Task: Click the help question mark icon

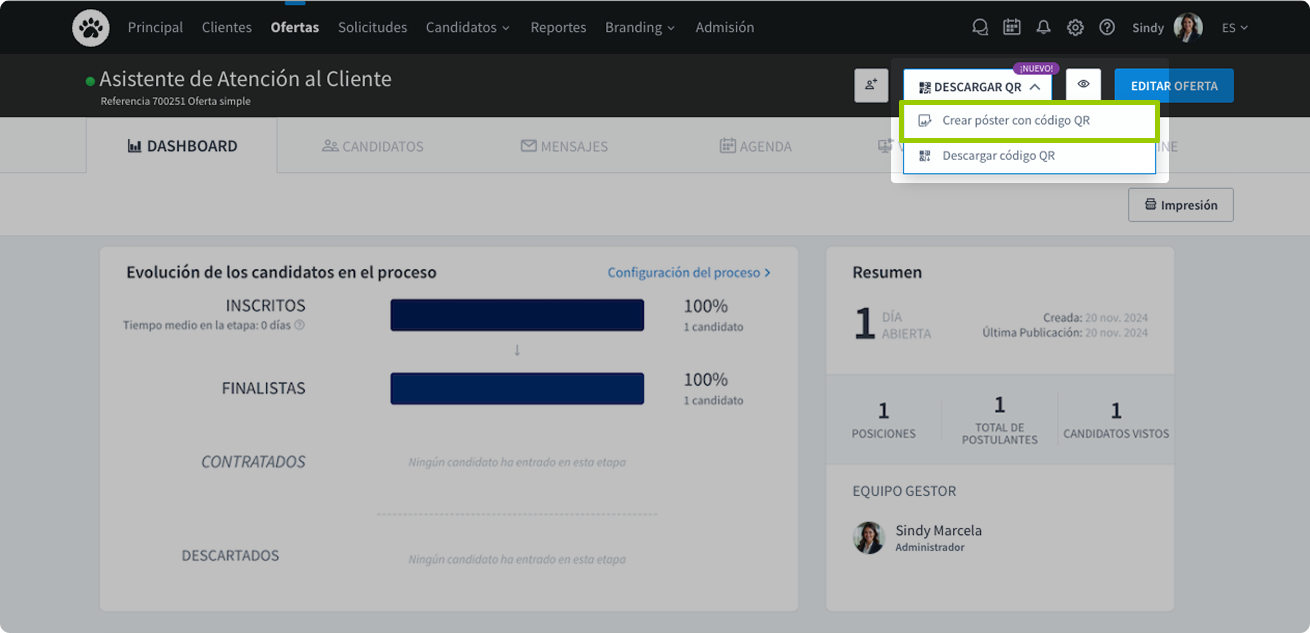Action: point(1107,28)
